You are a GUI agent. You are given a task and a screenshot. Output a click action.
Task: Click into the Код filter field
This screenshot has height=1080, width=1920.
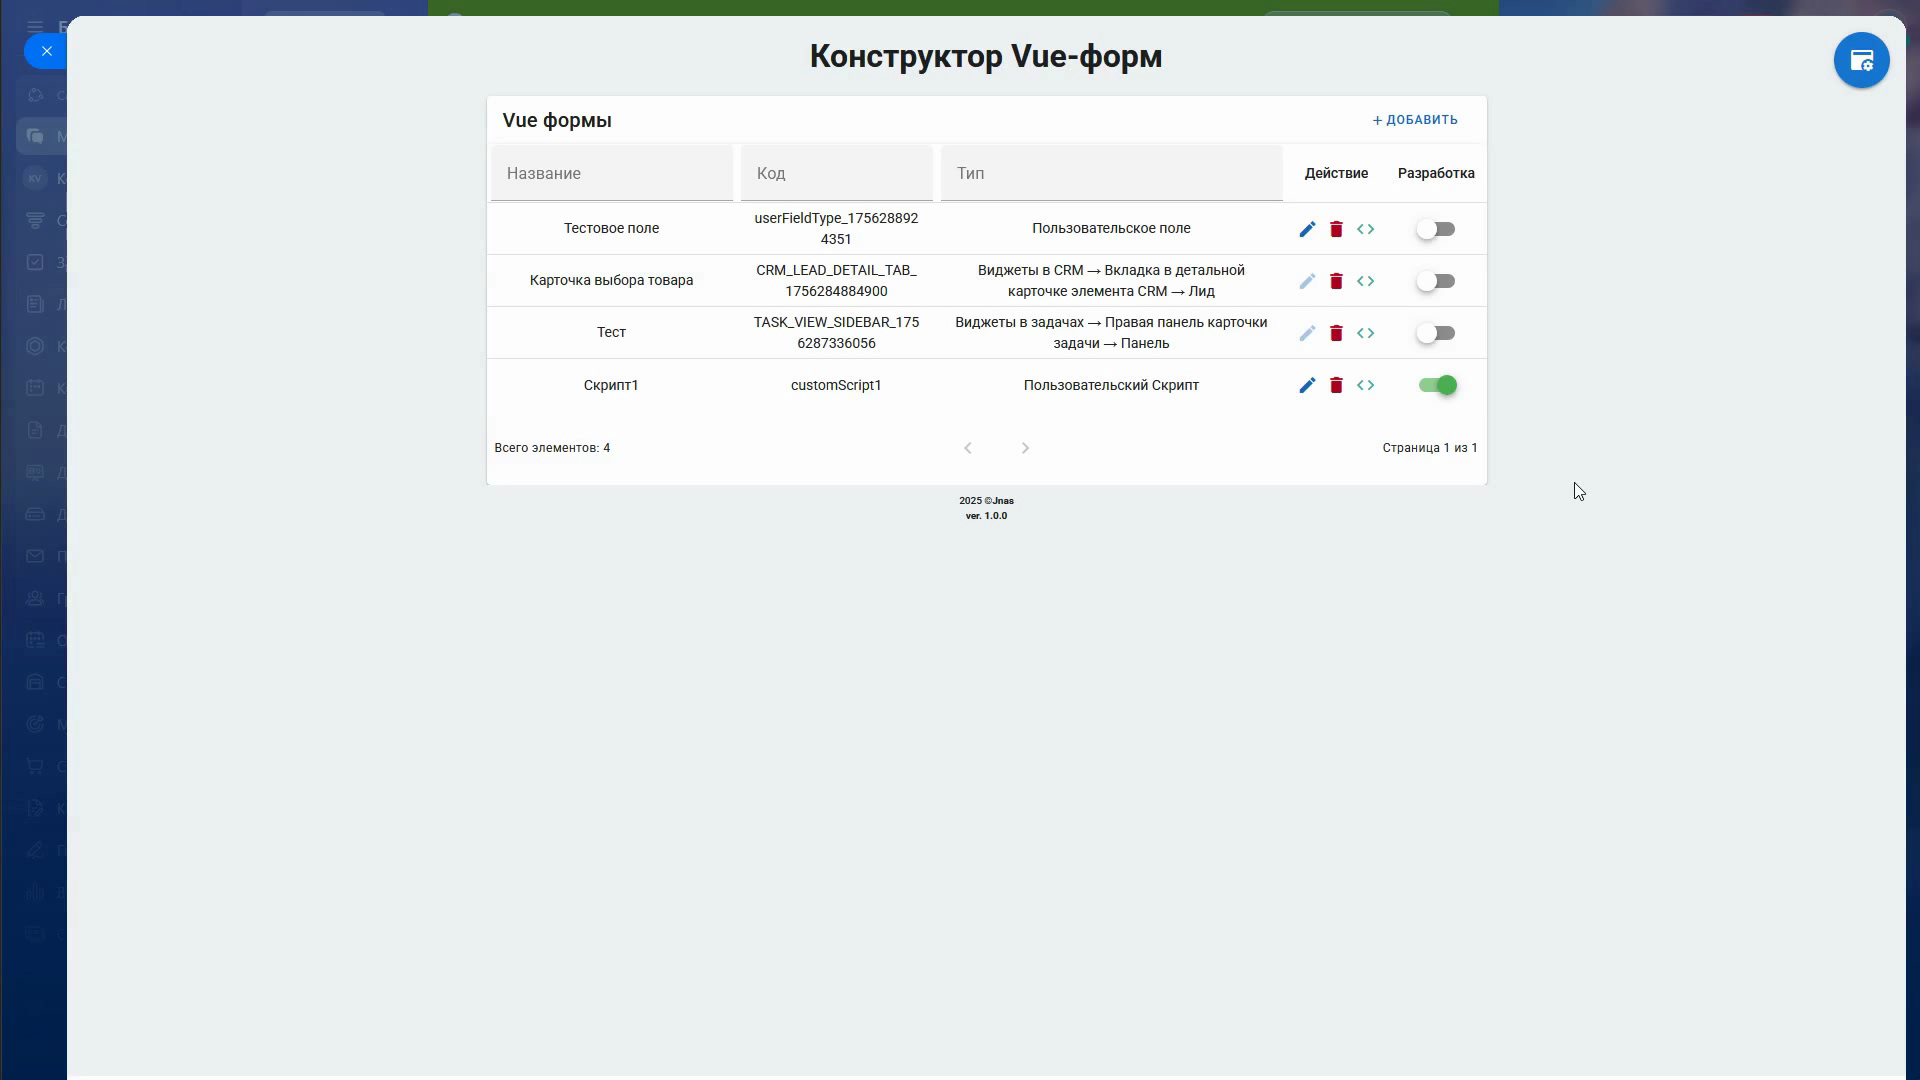click(x=836, y=173)
